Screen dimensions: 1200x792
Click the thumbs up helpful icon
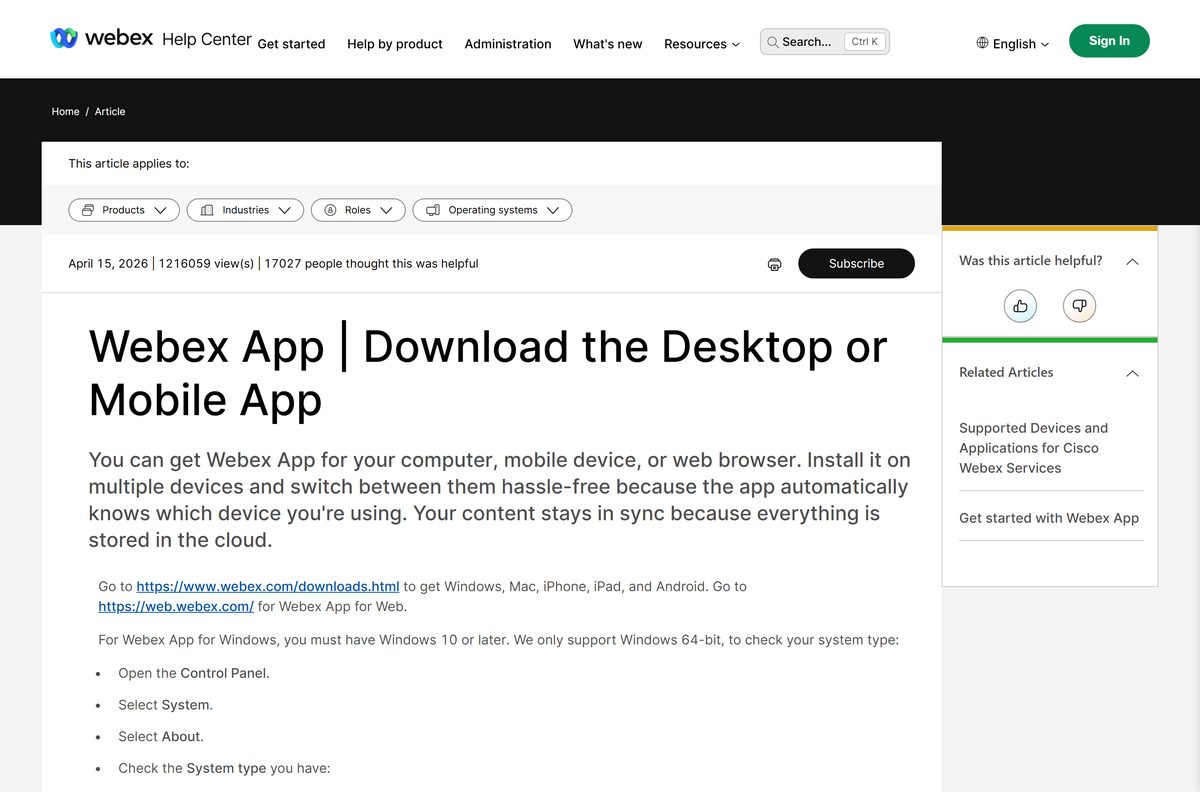(1020, 306)
